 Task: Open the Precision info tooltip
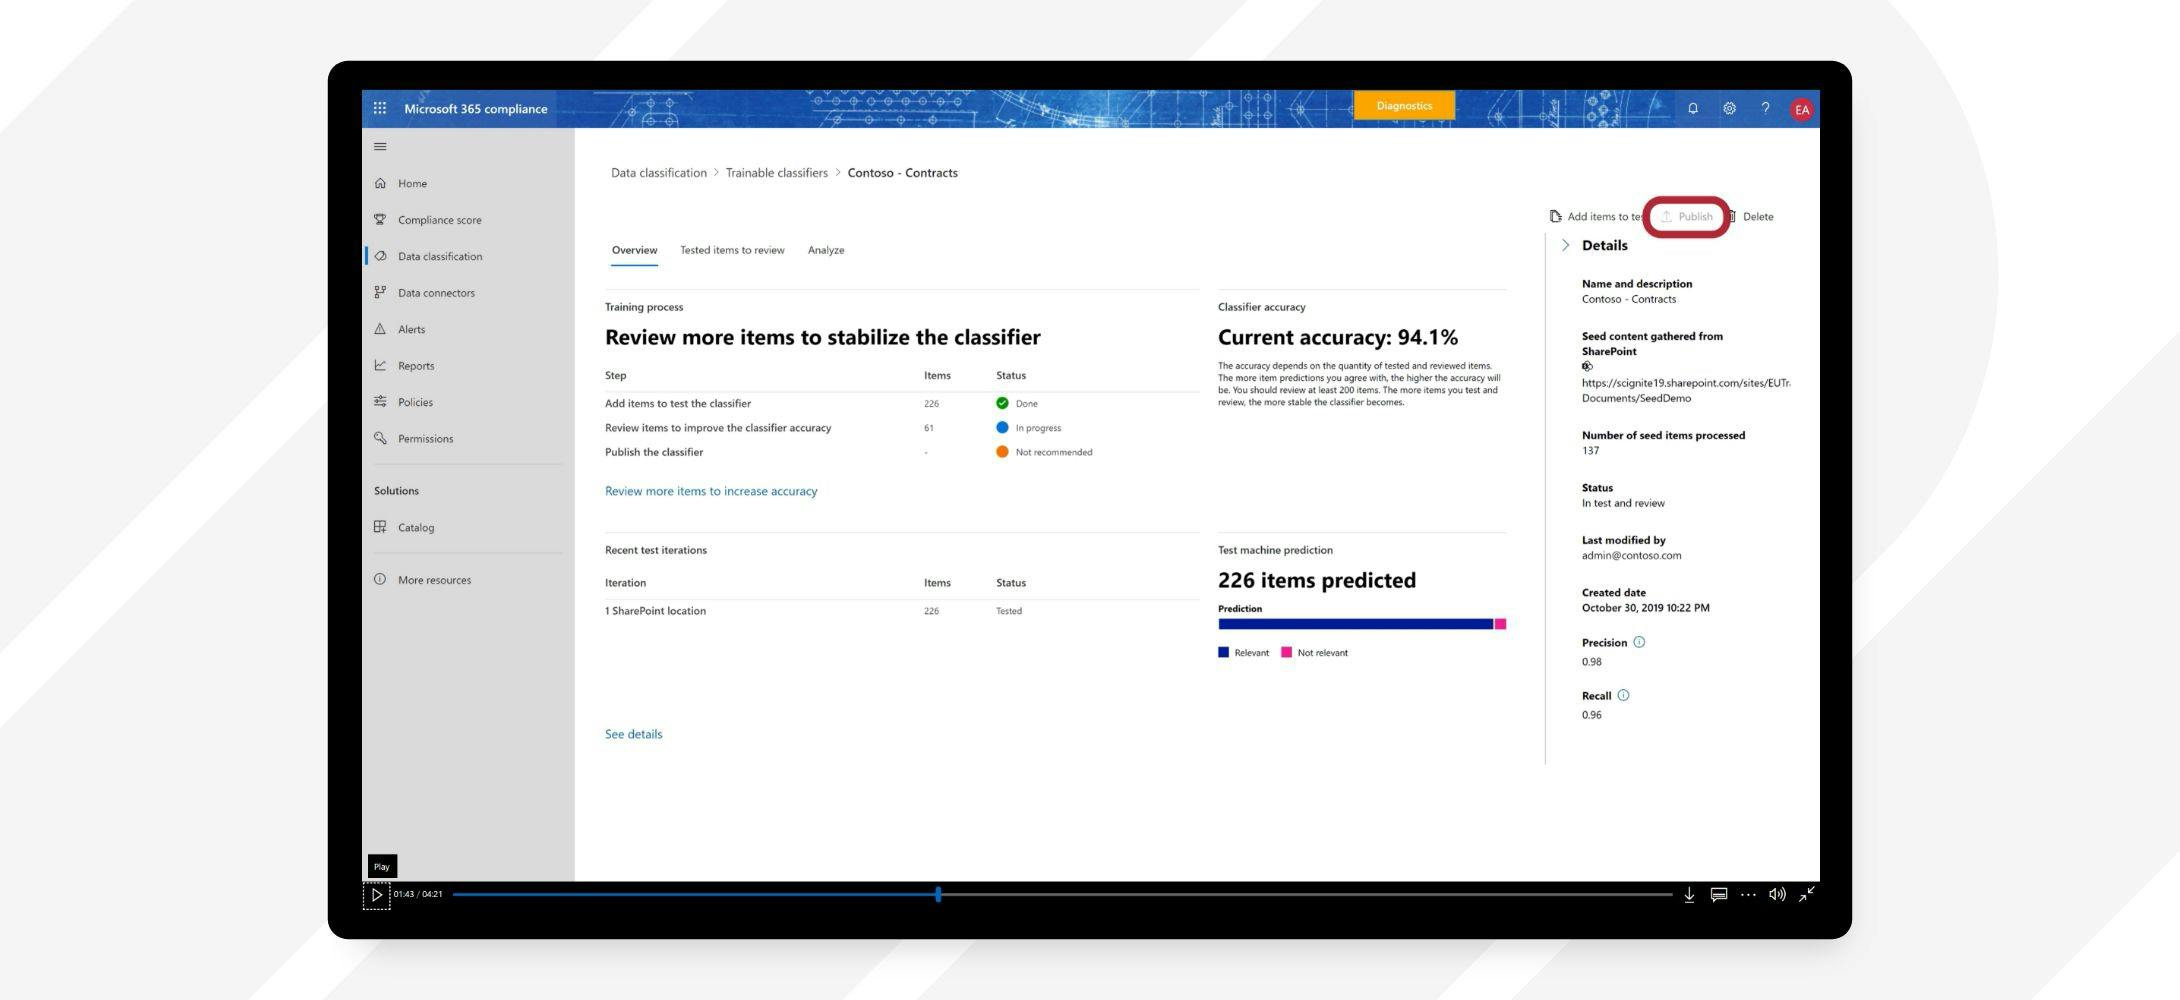[x=1639, y=642]
